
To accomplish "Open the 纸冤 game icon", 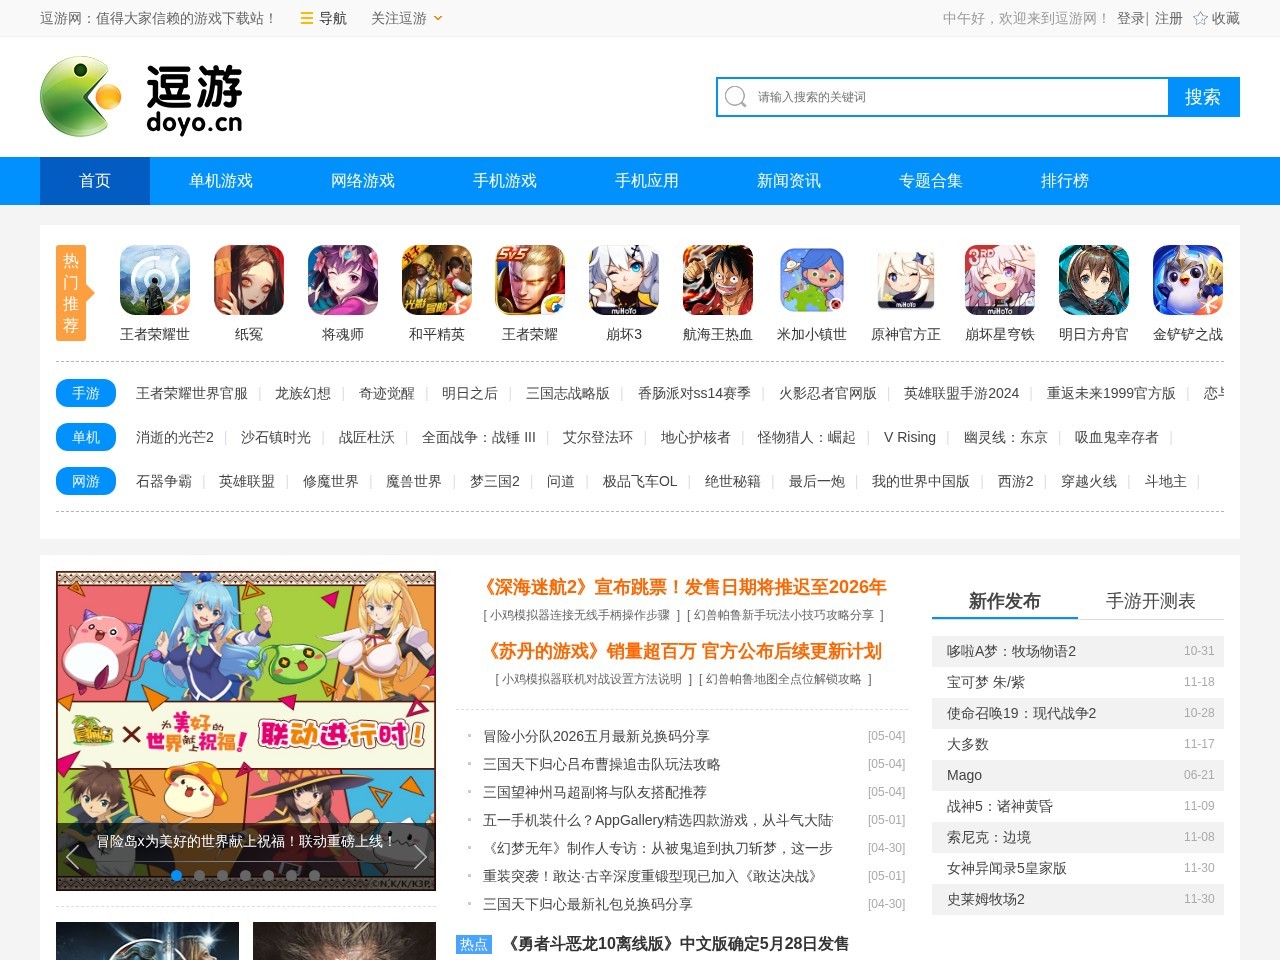I will [x=249, y=280].
